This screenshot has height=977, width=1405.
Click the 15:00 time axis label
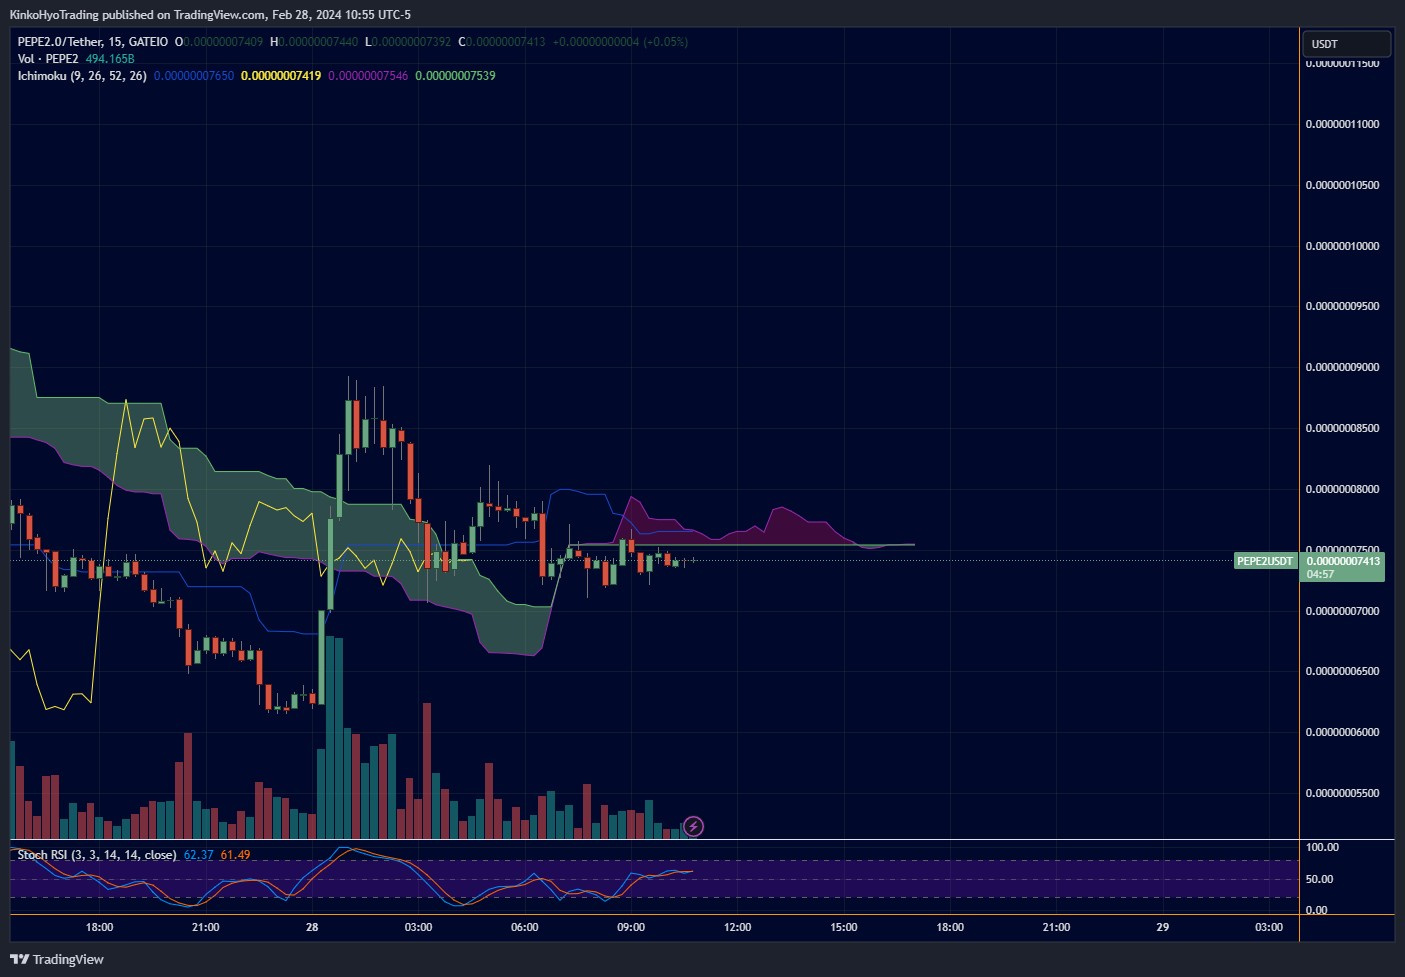[844, 927]
